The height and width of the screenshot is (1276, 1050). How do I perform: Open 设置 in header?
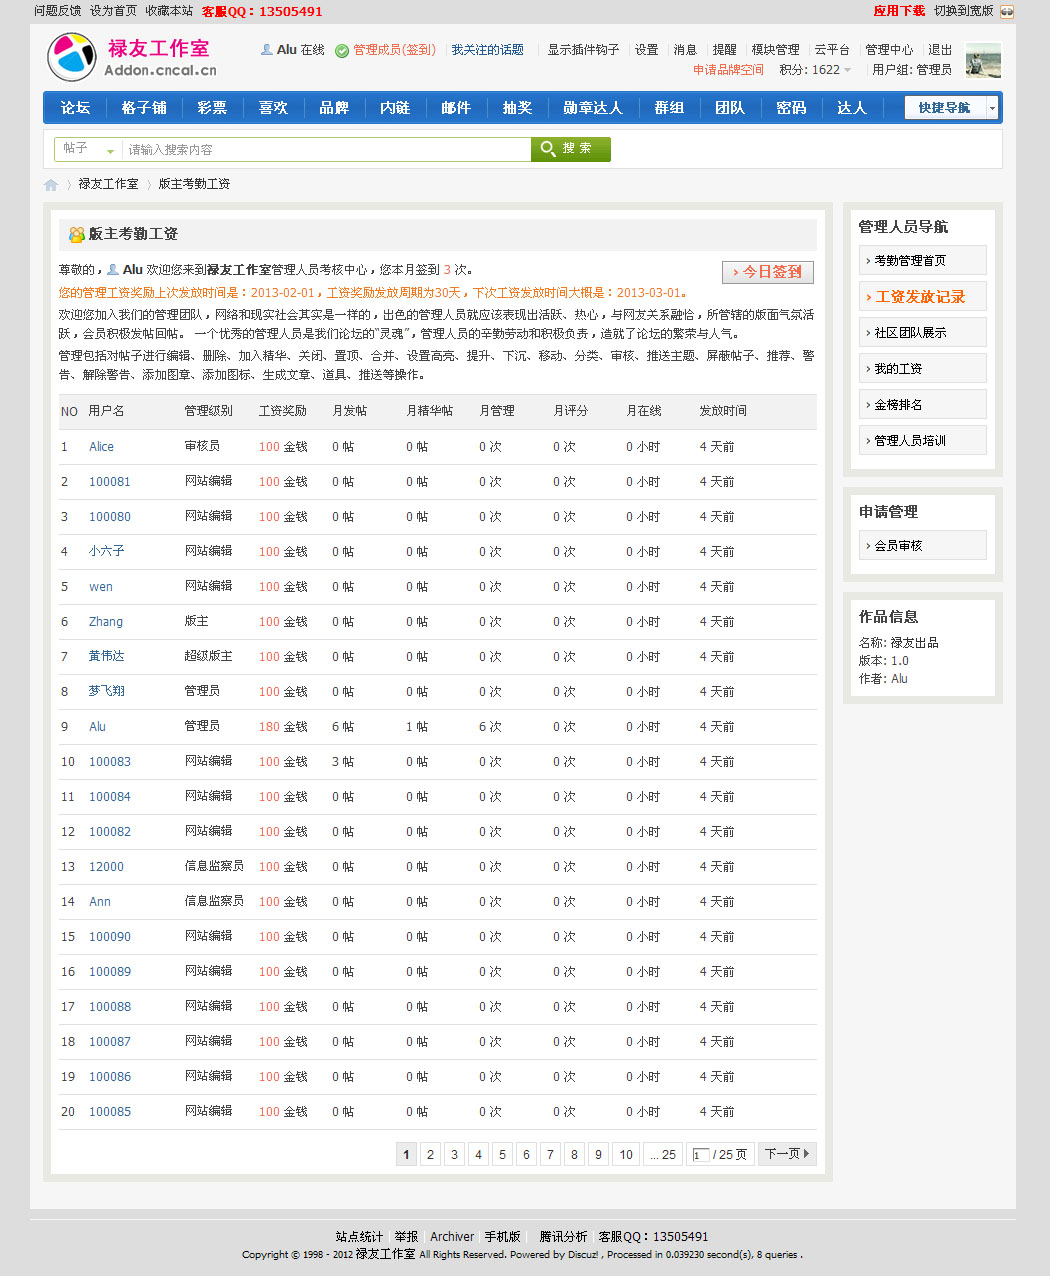[646, 49]
